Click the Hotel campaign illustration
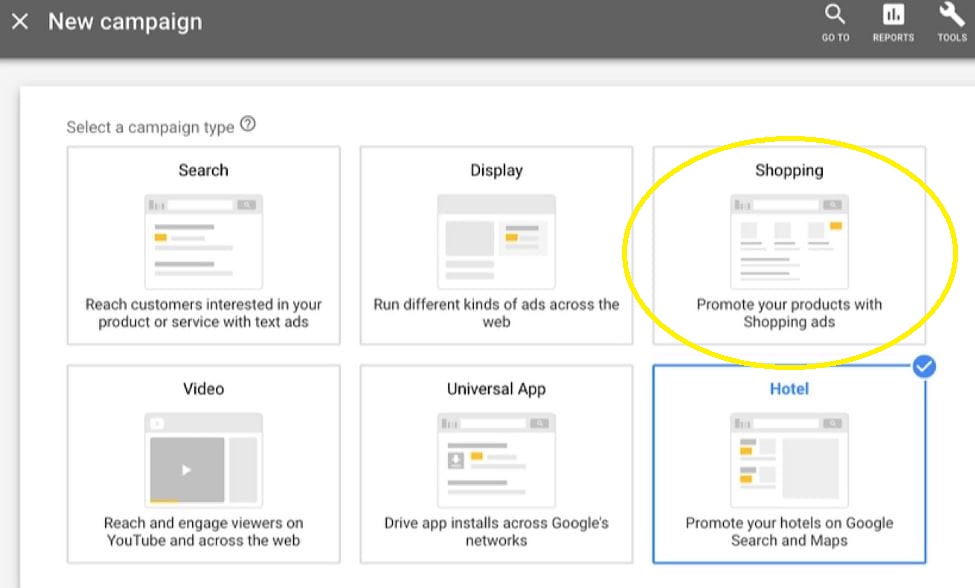The width and height of the screenshot is (975, 588). click(789, 461)
